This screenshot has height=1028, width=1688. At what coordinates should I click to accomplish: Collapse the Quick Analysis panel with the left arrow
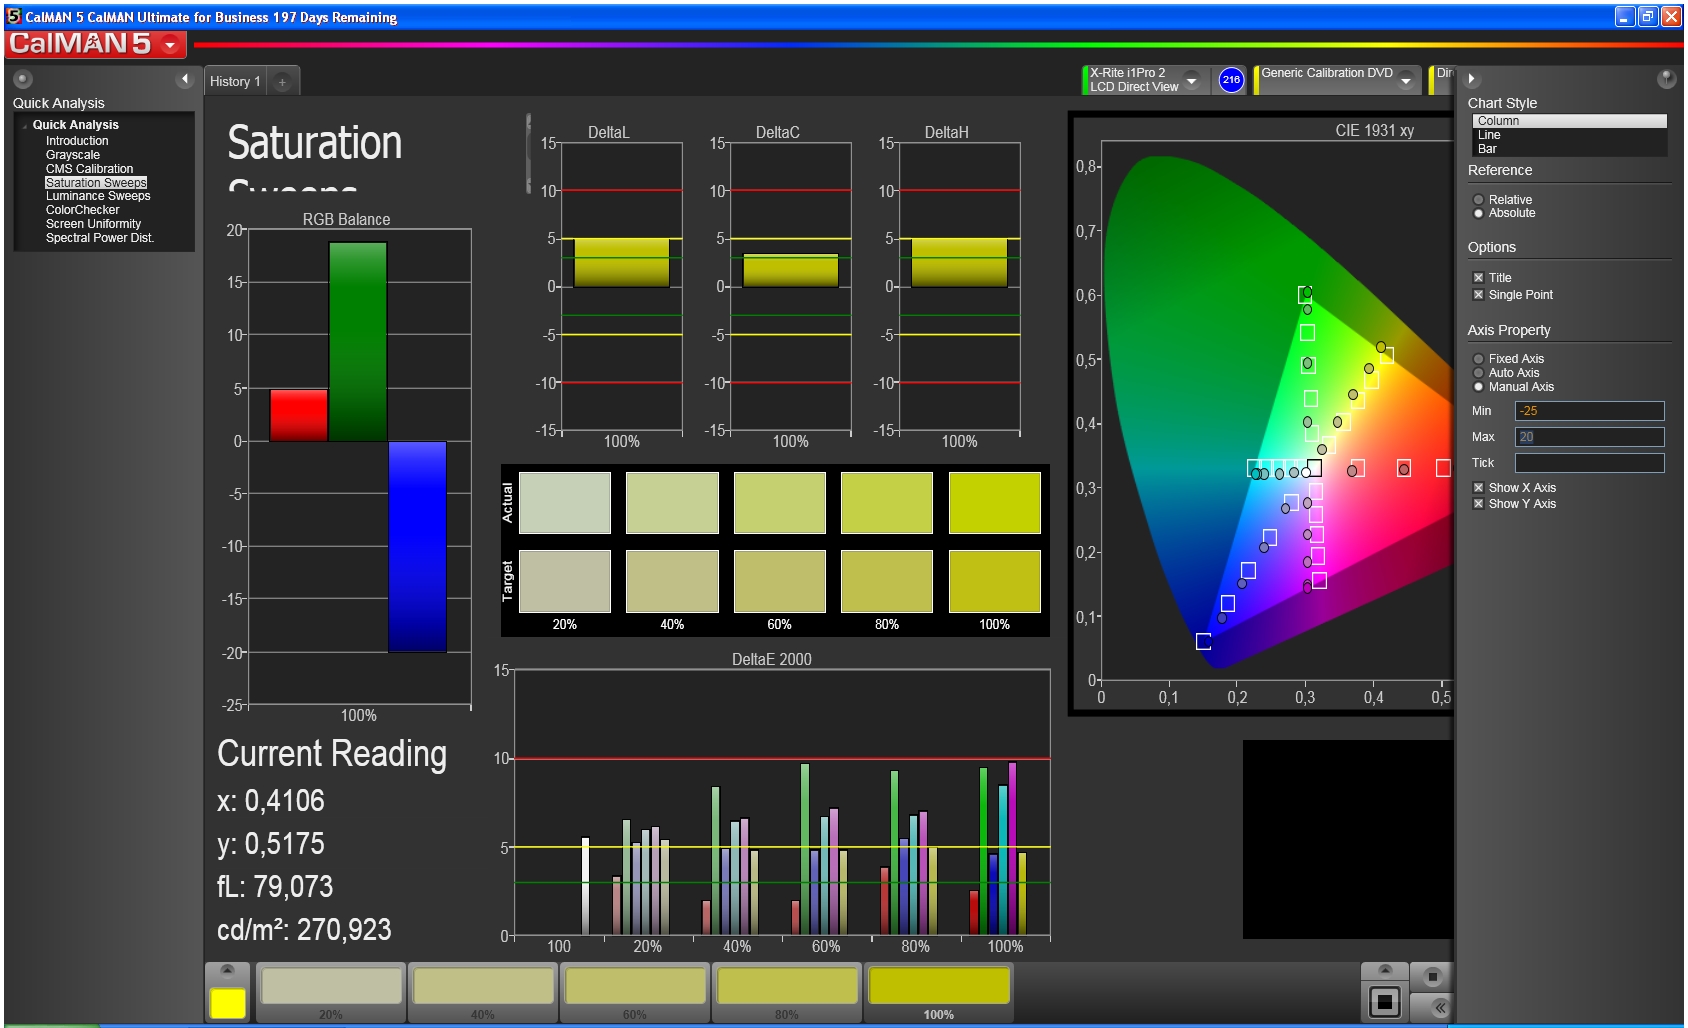184,79
